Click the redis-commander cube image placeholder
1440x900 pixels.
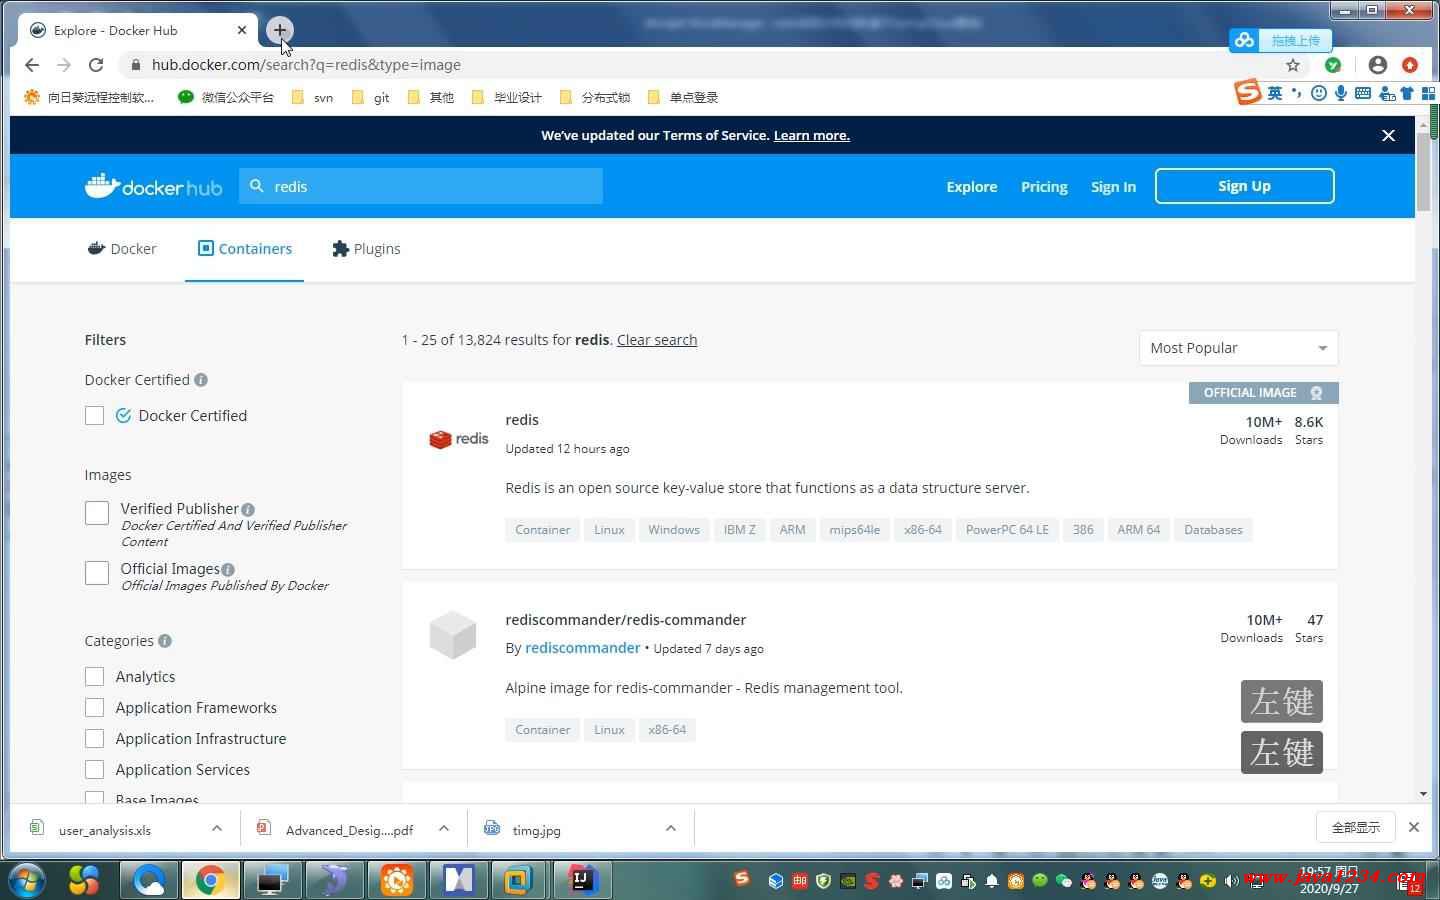[453, 635]
